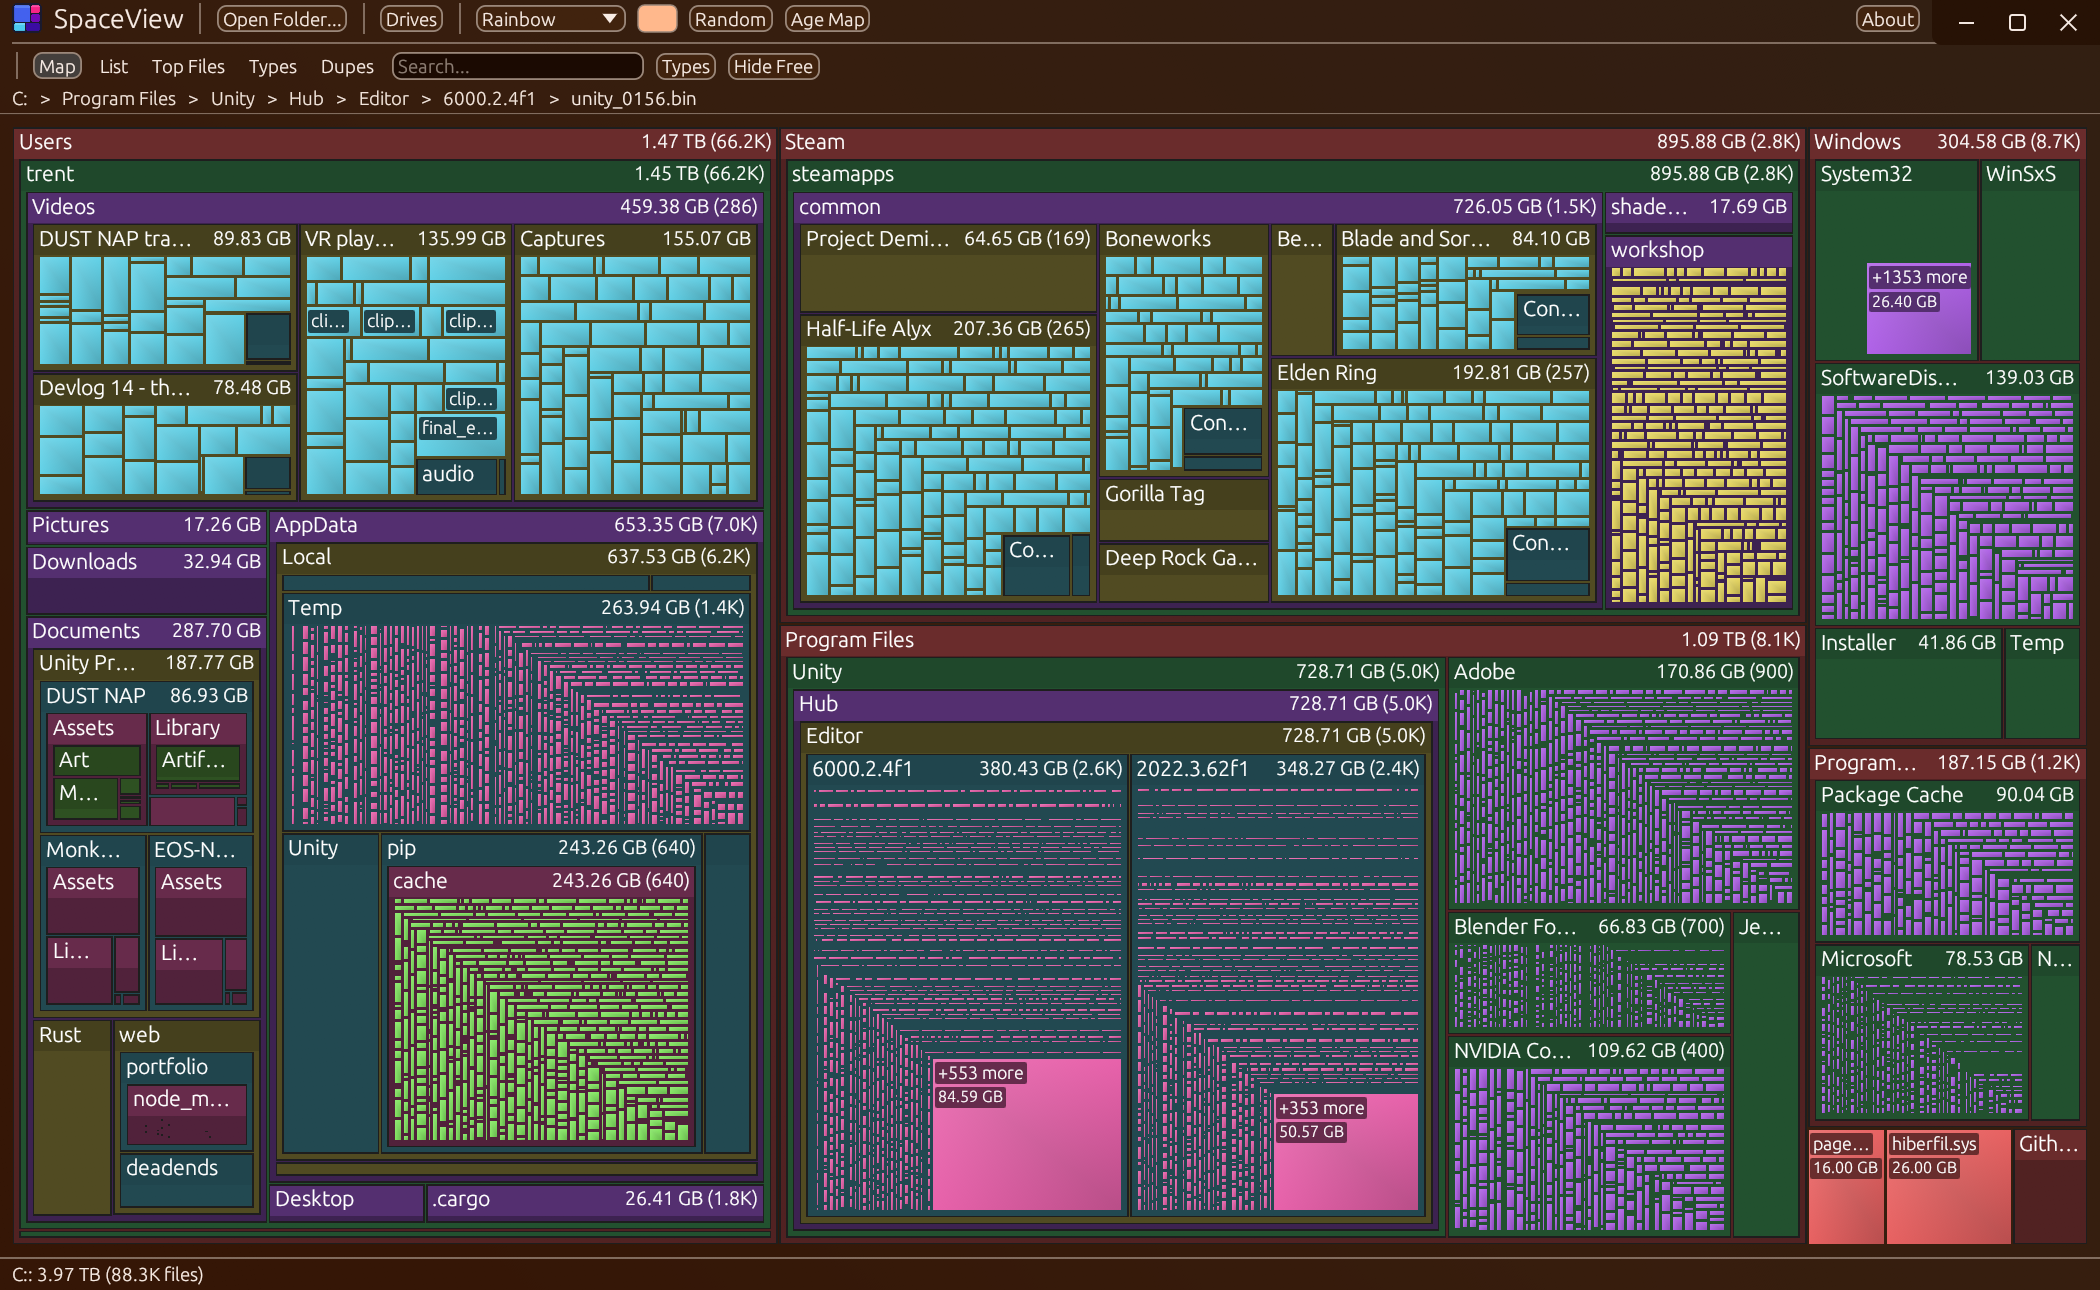Image resolution: width=2100 pixels, height=1290 pixels.
Task: Switch to the Types tab
Action: pyautogui.click(x=272, y=66)
